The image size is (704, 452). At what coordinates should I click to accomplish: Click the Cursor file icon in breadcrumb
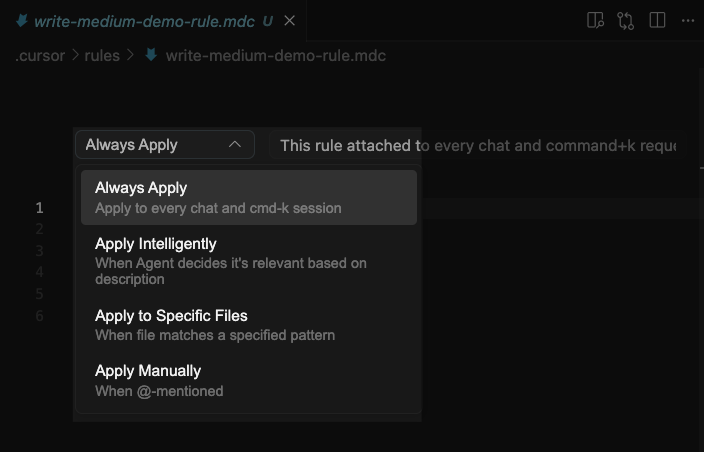click(x=151, y=55)
